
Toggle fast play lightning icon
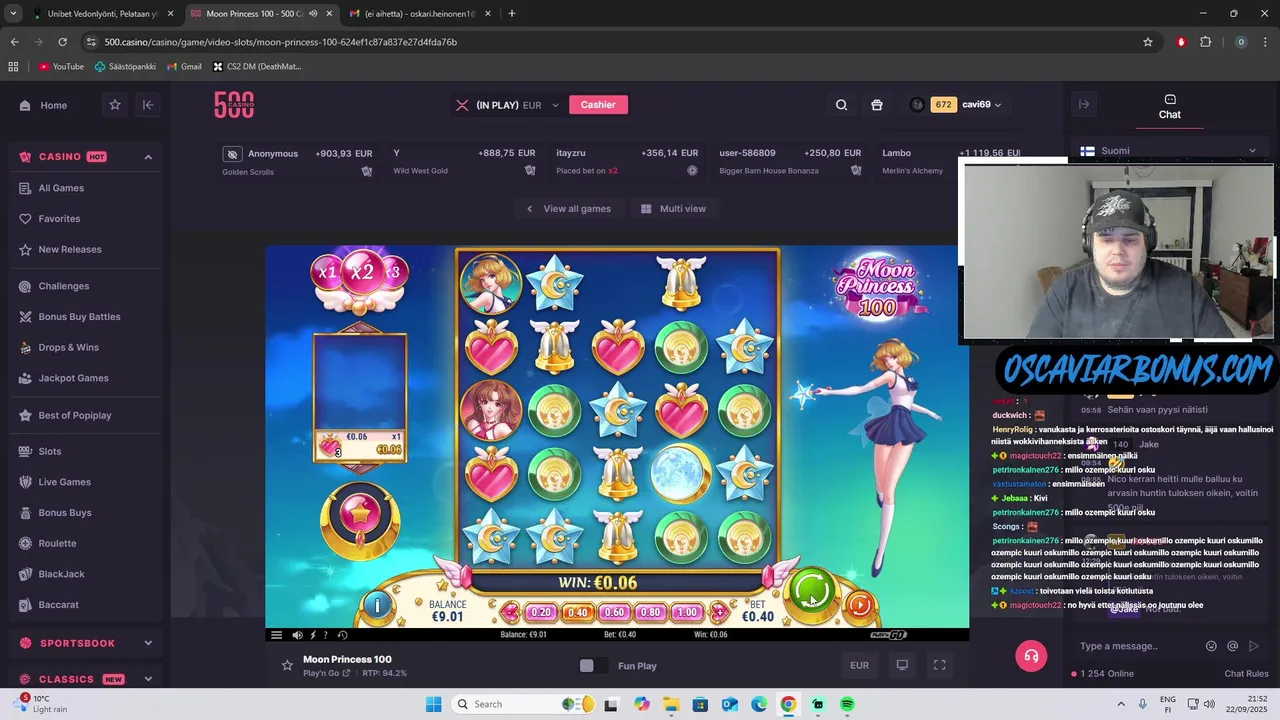(x=313, y=635)
